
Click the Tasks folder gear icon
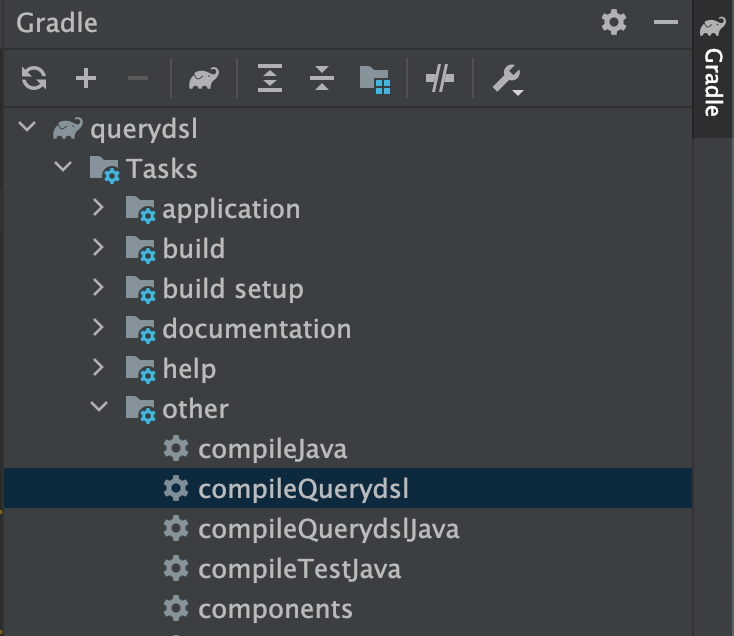click(x=104, y=169)
